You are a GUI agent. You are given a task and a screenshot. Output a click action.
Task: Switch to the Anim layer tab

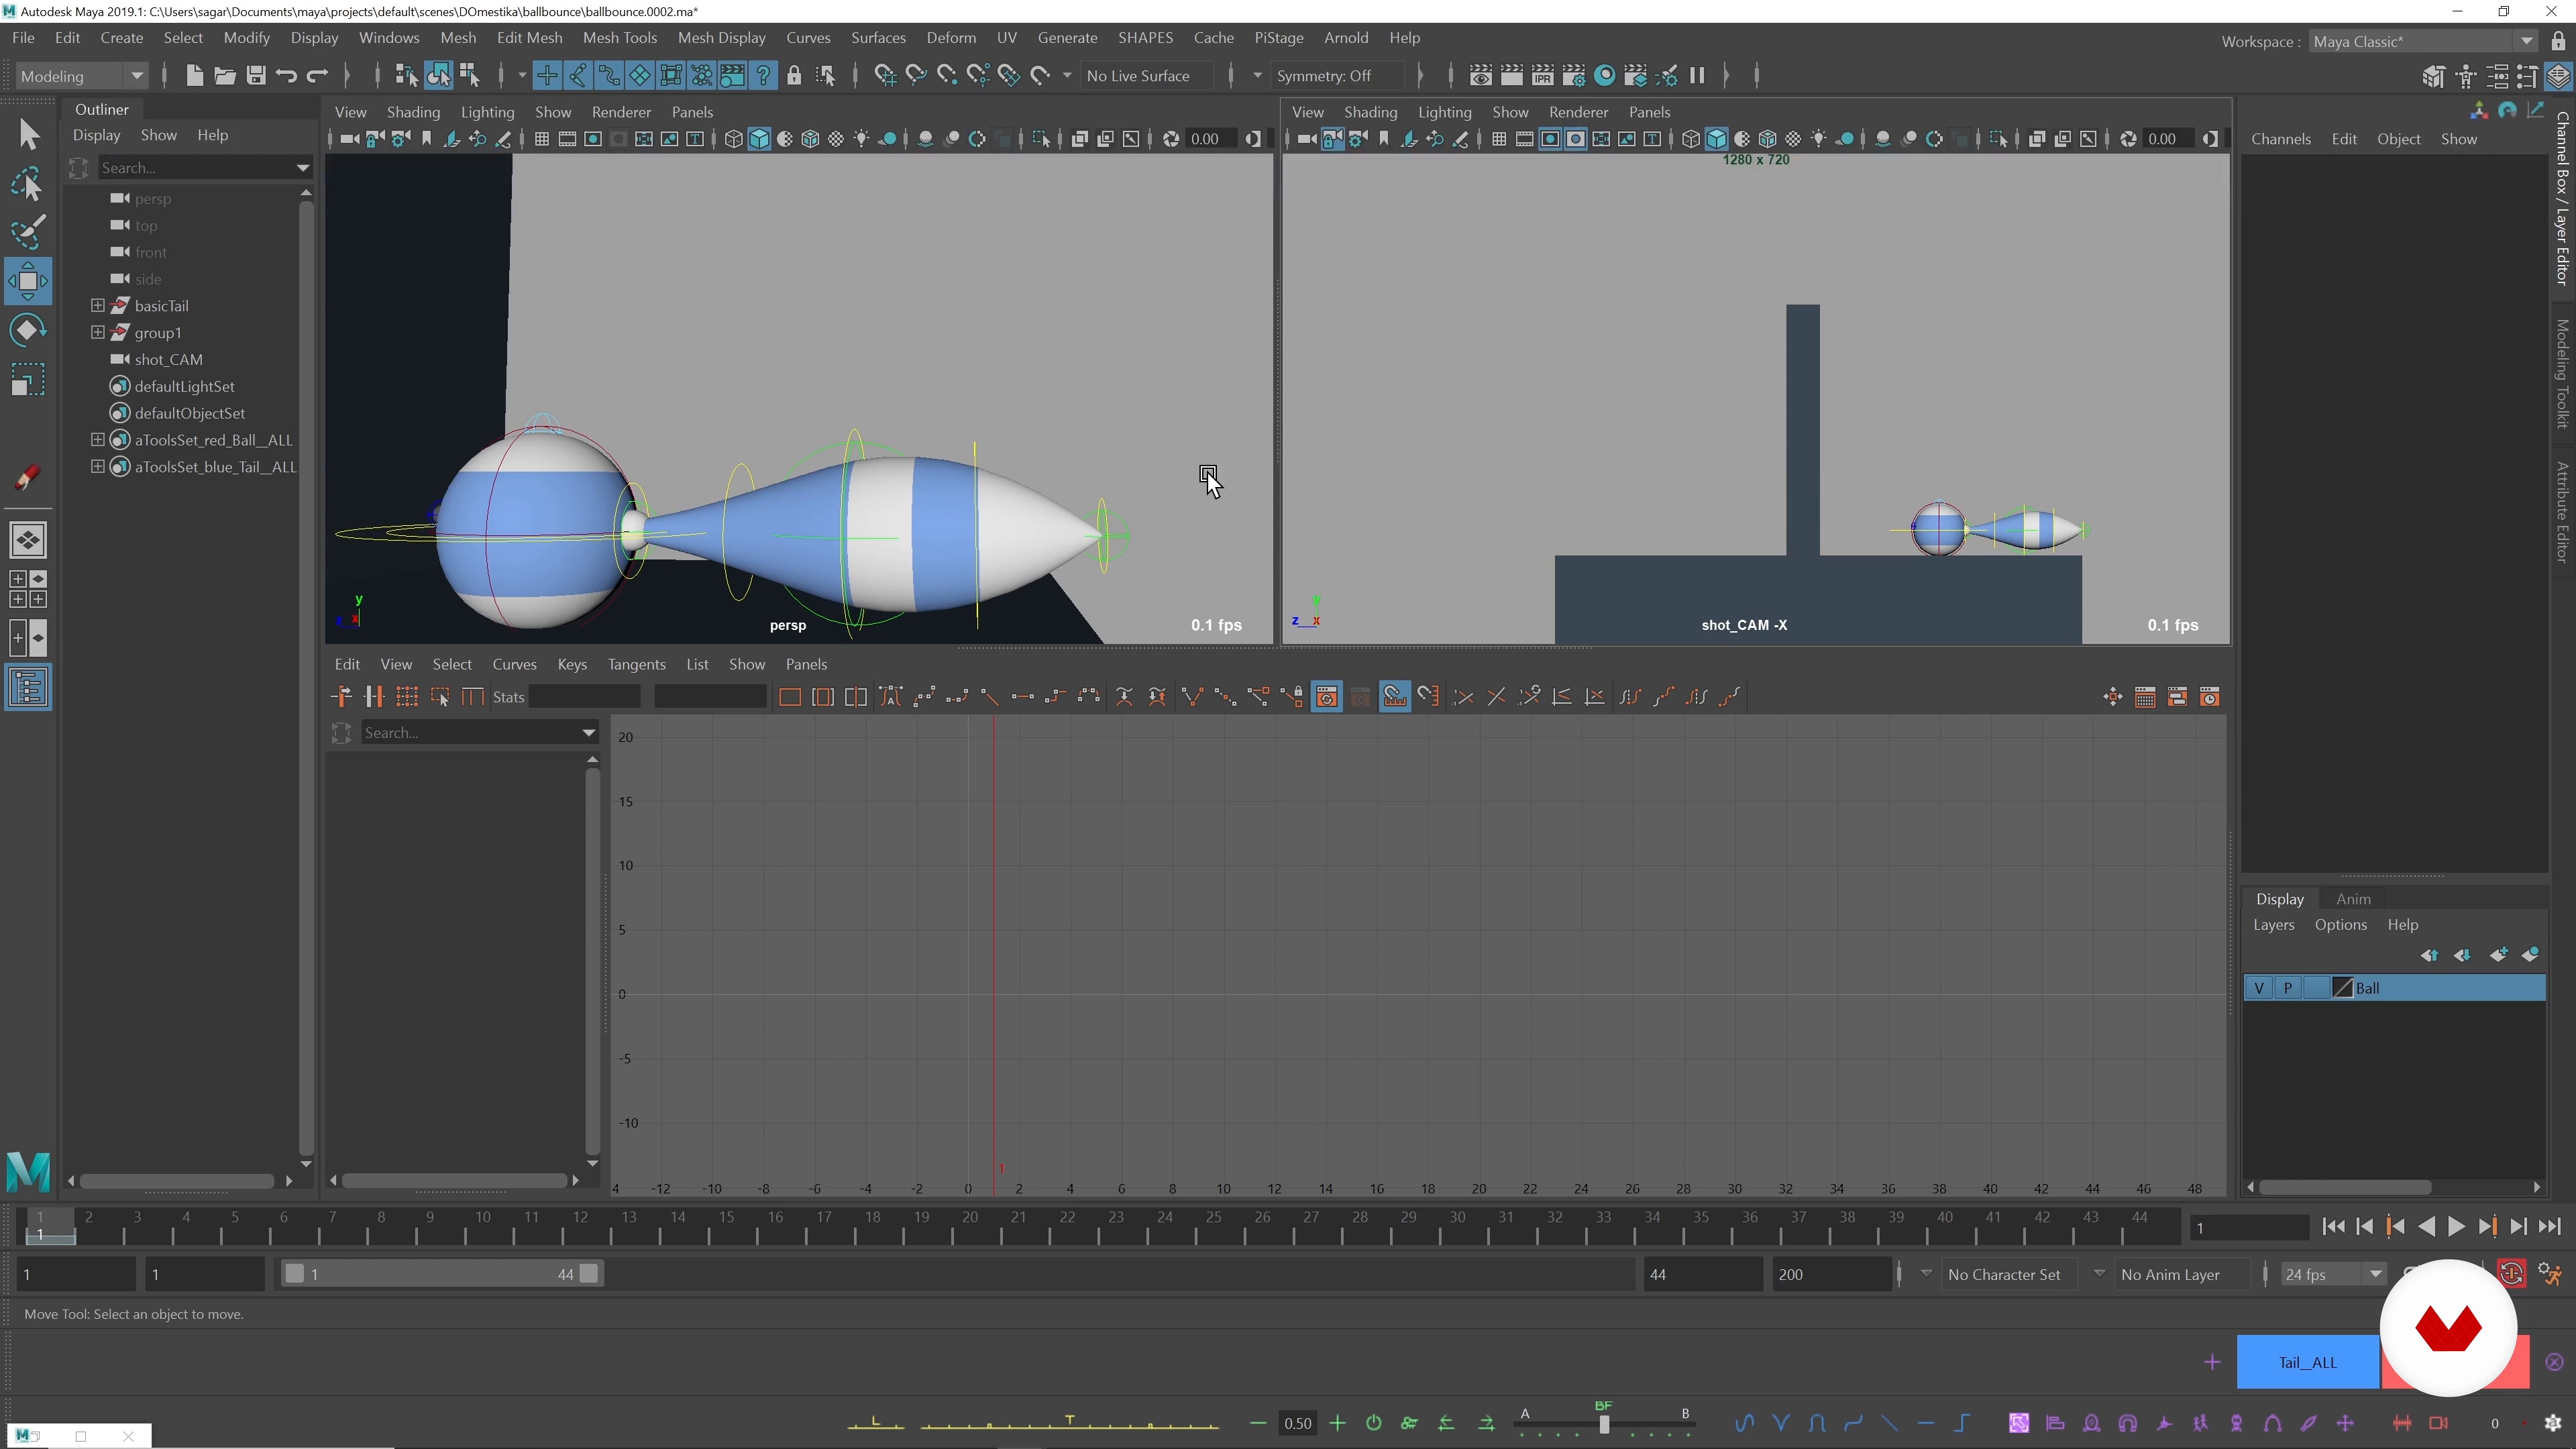(2352, 899)
